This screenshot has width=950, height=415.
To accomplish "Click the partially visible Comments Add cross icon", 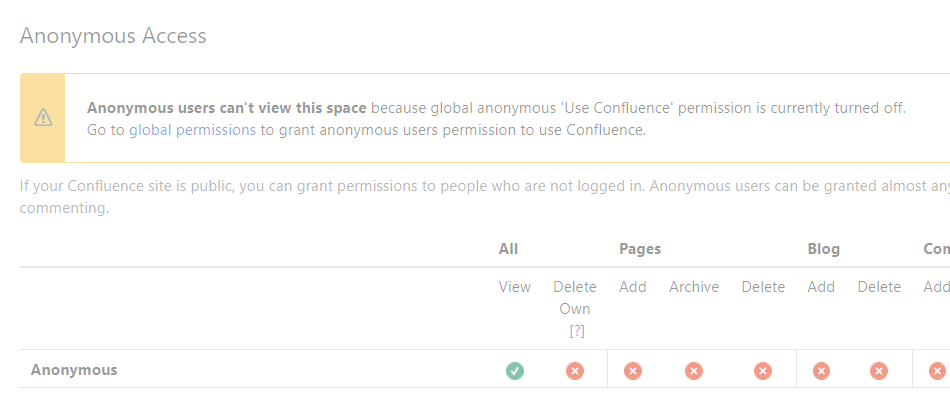I will [x=937, y=370].
